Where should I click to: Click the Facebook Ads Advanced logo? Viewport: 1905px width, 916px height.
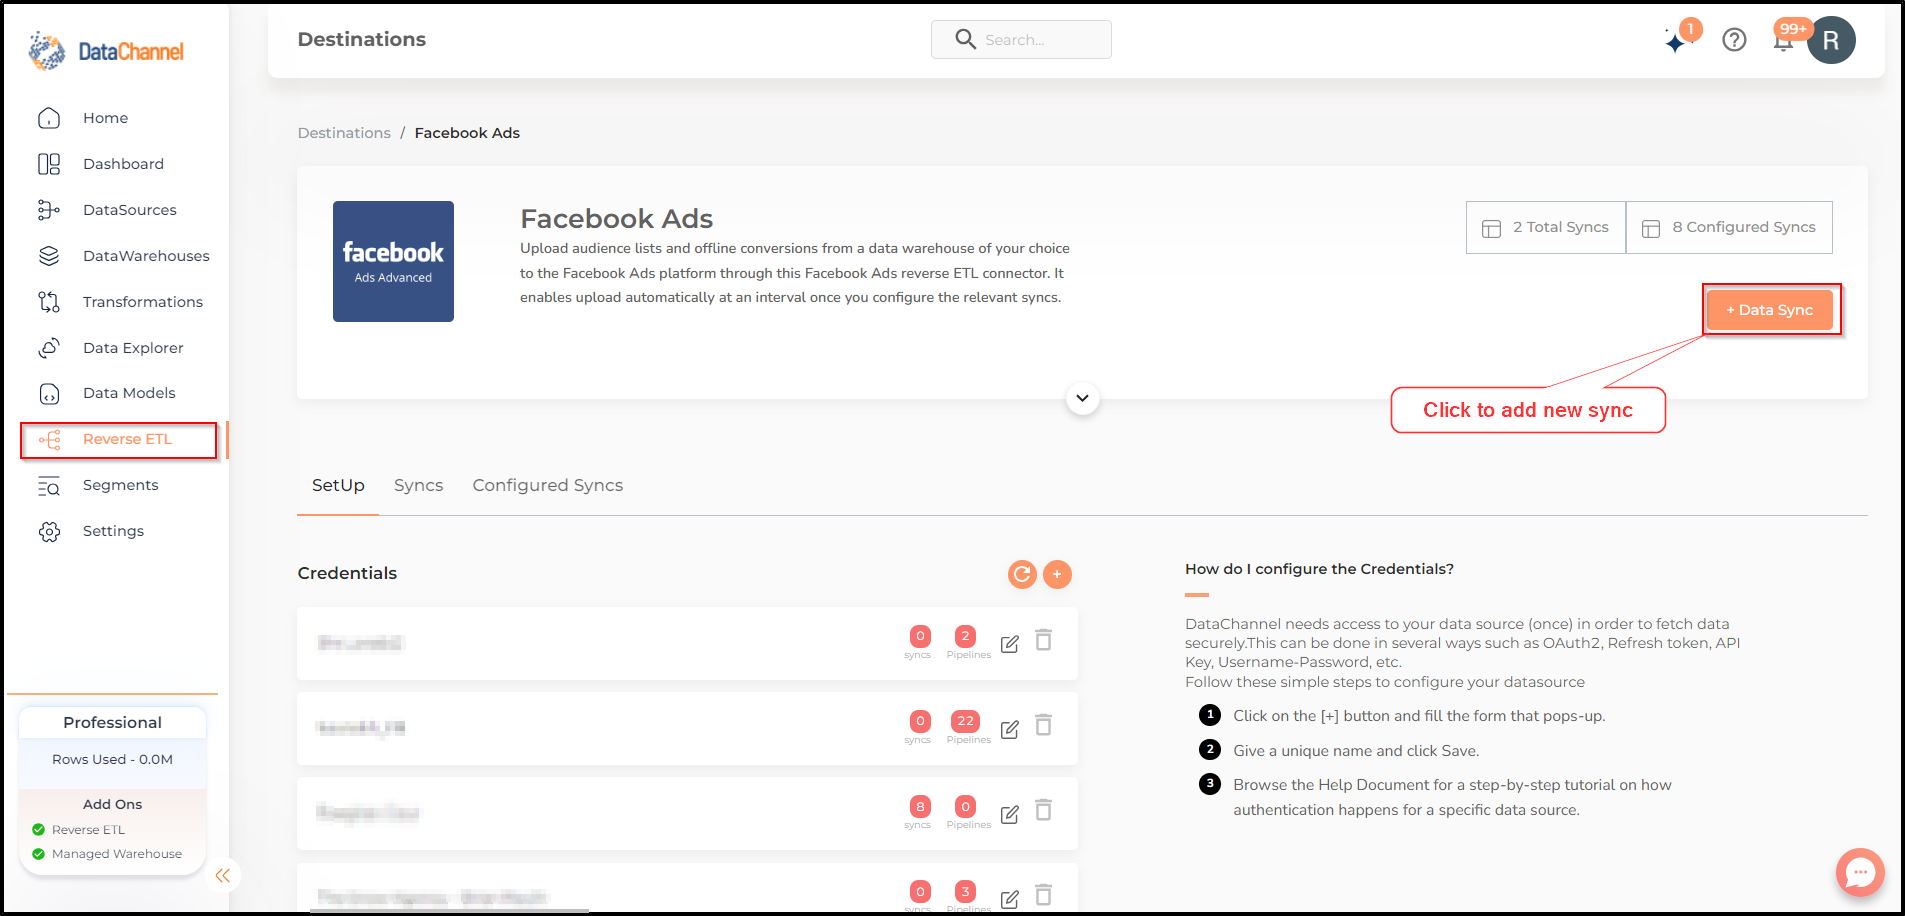(x=393, y=261)
